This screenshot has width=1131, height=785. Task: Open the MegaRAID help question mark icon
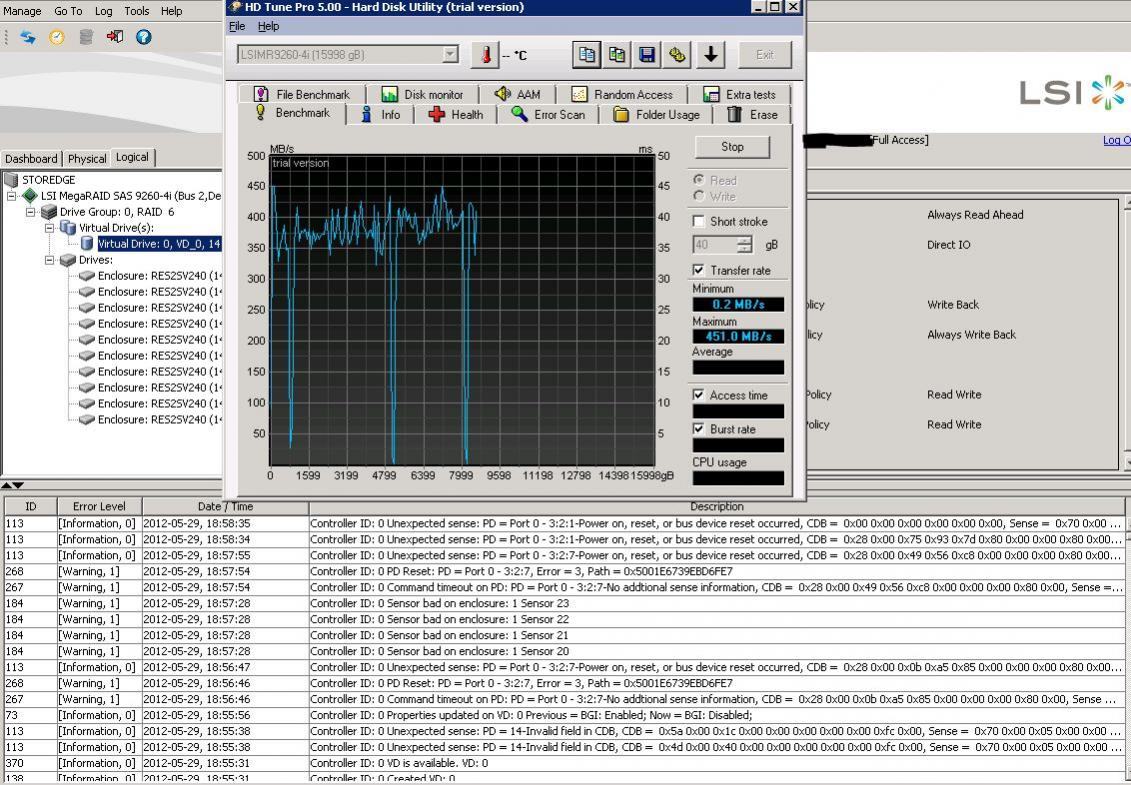click(143, 37)
